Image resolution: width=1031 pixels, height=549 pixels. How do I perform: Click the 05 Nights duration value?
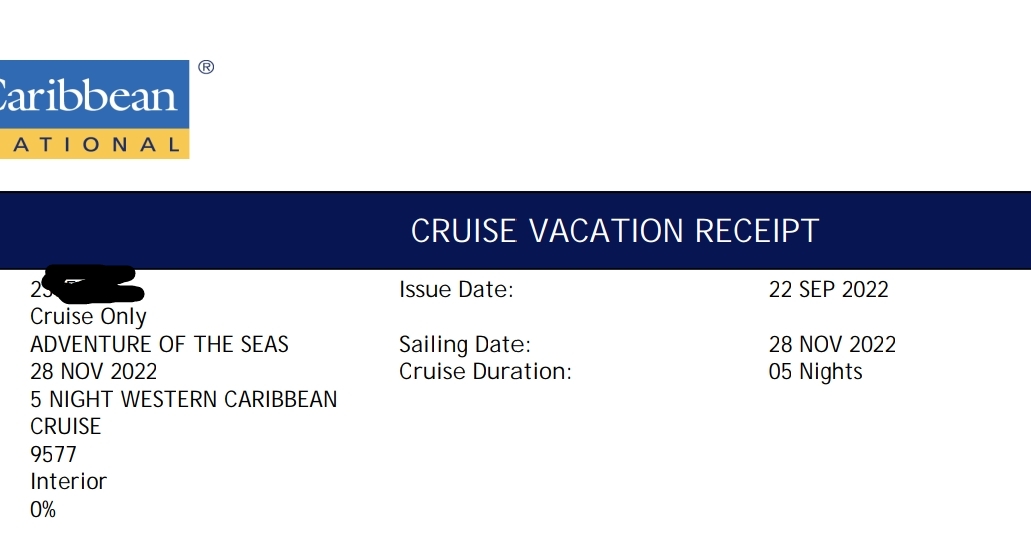pyautogui.click(x=815, y=371)
